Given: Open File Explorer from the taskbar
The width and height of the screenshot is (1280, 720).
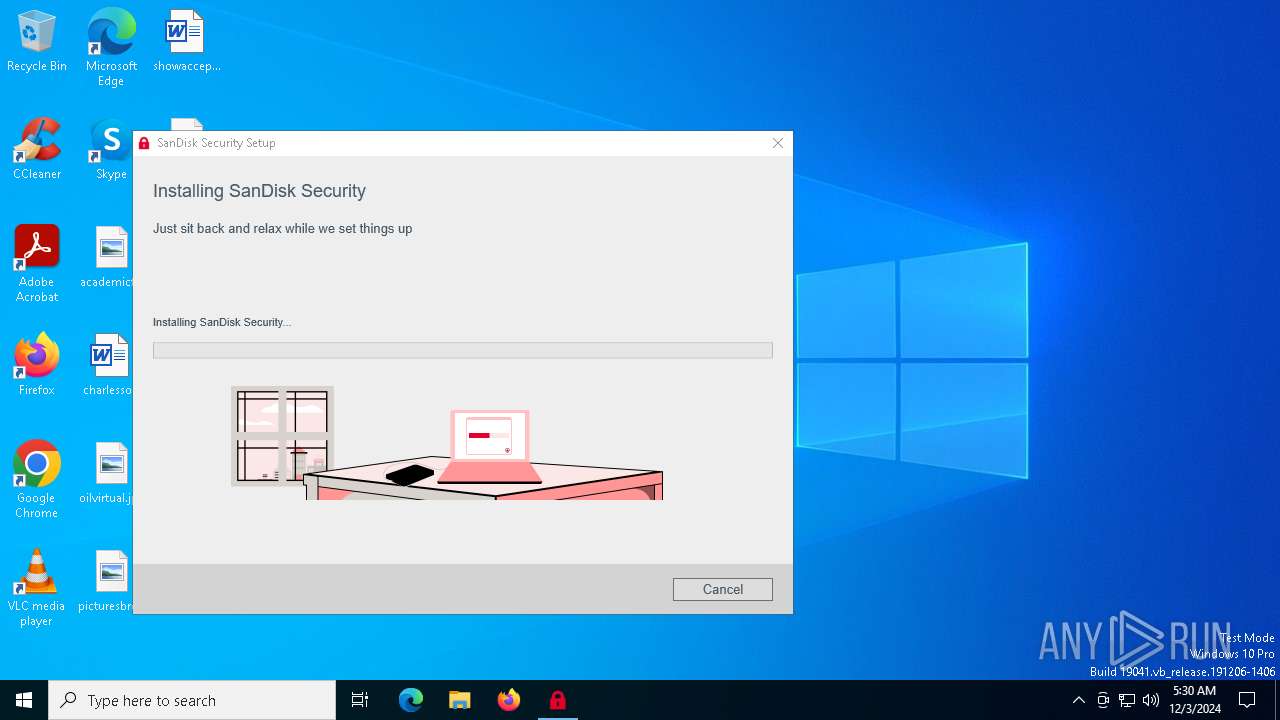Looking at the screenshot, I should 460,700.
